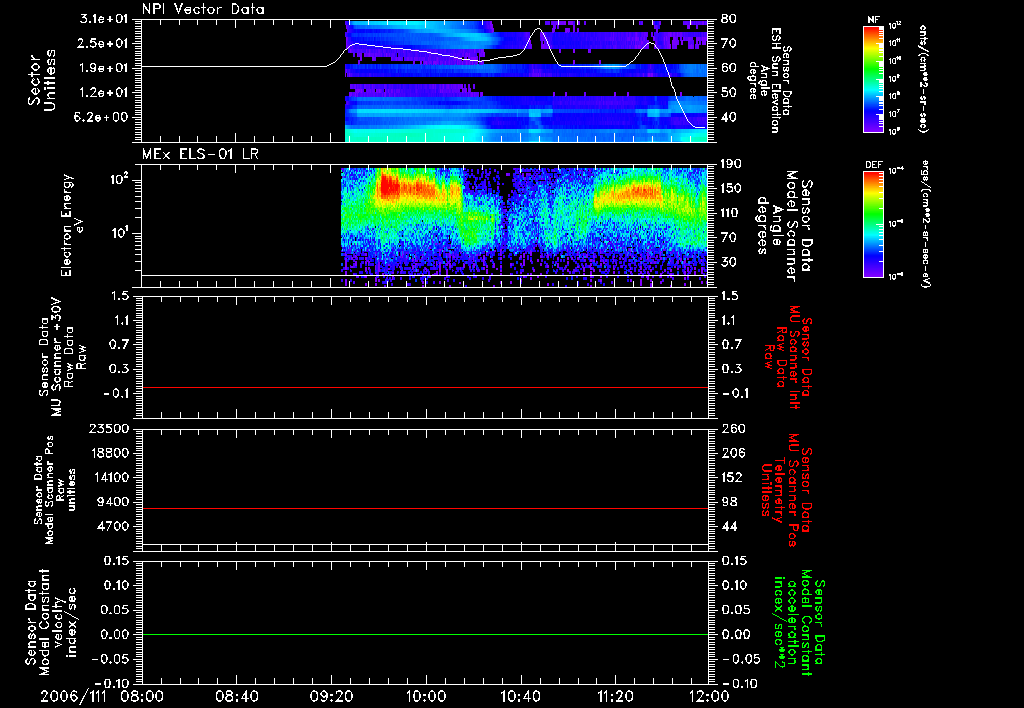This screenshot has height=708, width=1024.
Task: Click the '190' scanner angle axis value
Action: (733, 164)
